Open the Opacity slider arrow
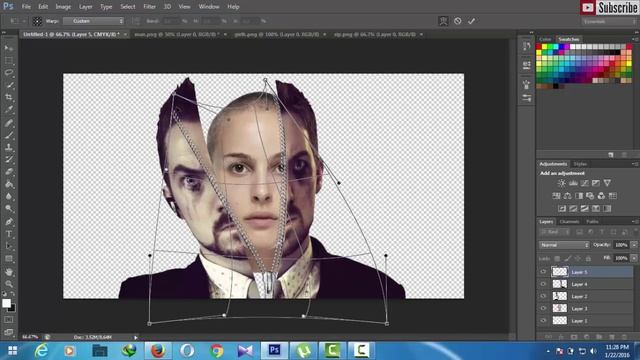Viewport: 640px width, 360px height. coord(634,245)
